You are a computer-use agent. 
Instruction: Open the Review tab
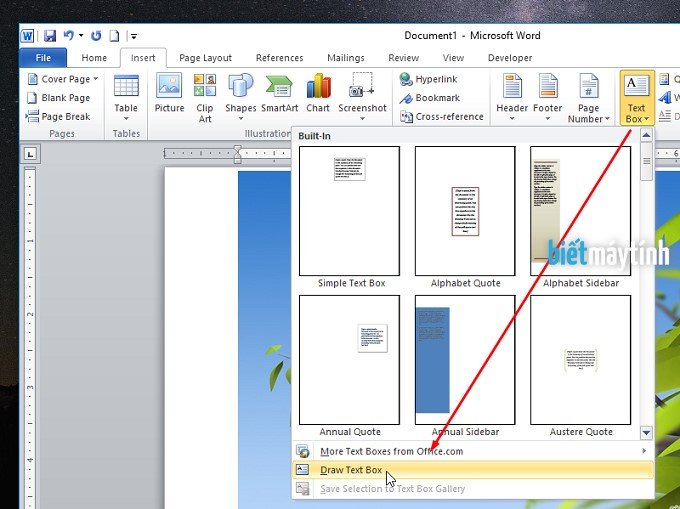click(x=403, y=58)
